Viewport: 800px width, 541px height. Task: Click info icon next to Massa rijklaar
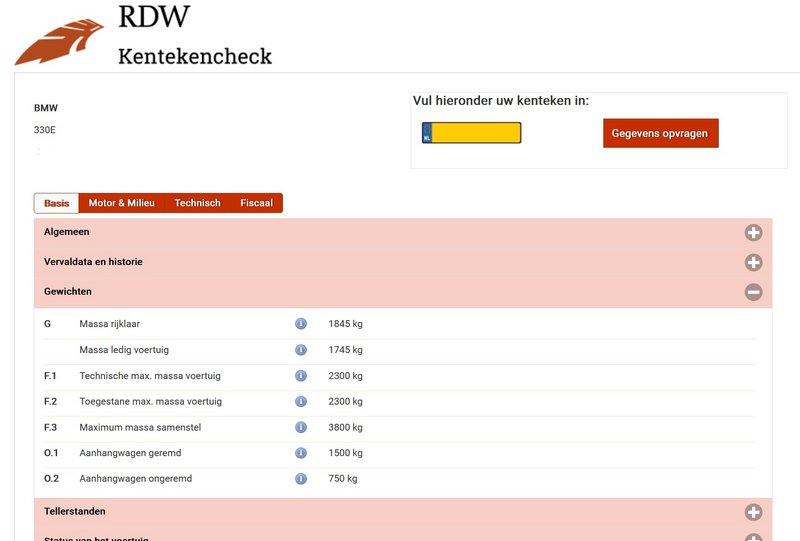coord(301,324)
